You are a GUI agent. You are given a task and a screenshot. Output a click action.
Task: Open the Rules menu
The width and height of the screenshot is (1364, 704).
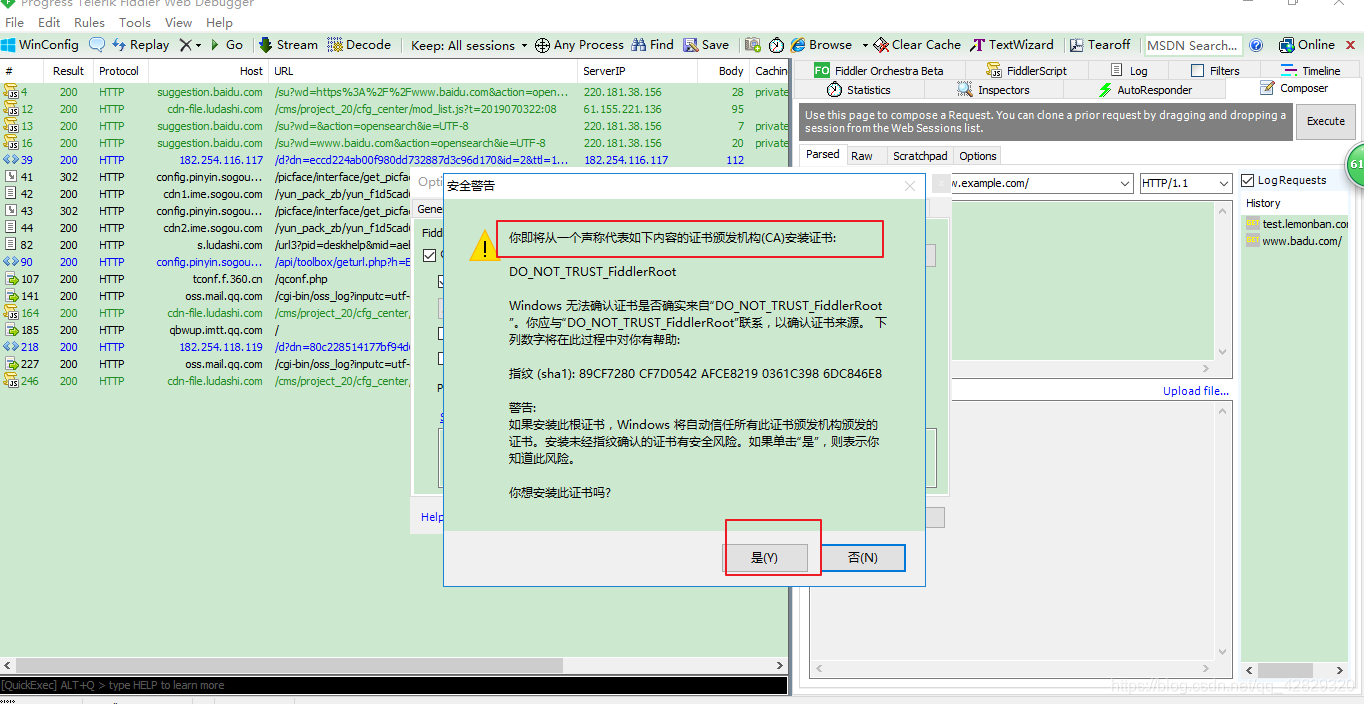click(x=89, y=22)
